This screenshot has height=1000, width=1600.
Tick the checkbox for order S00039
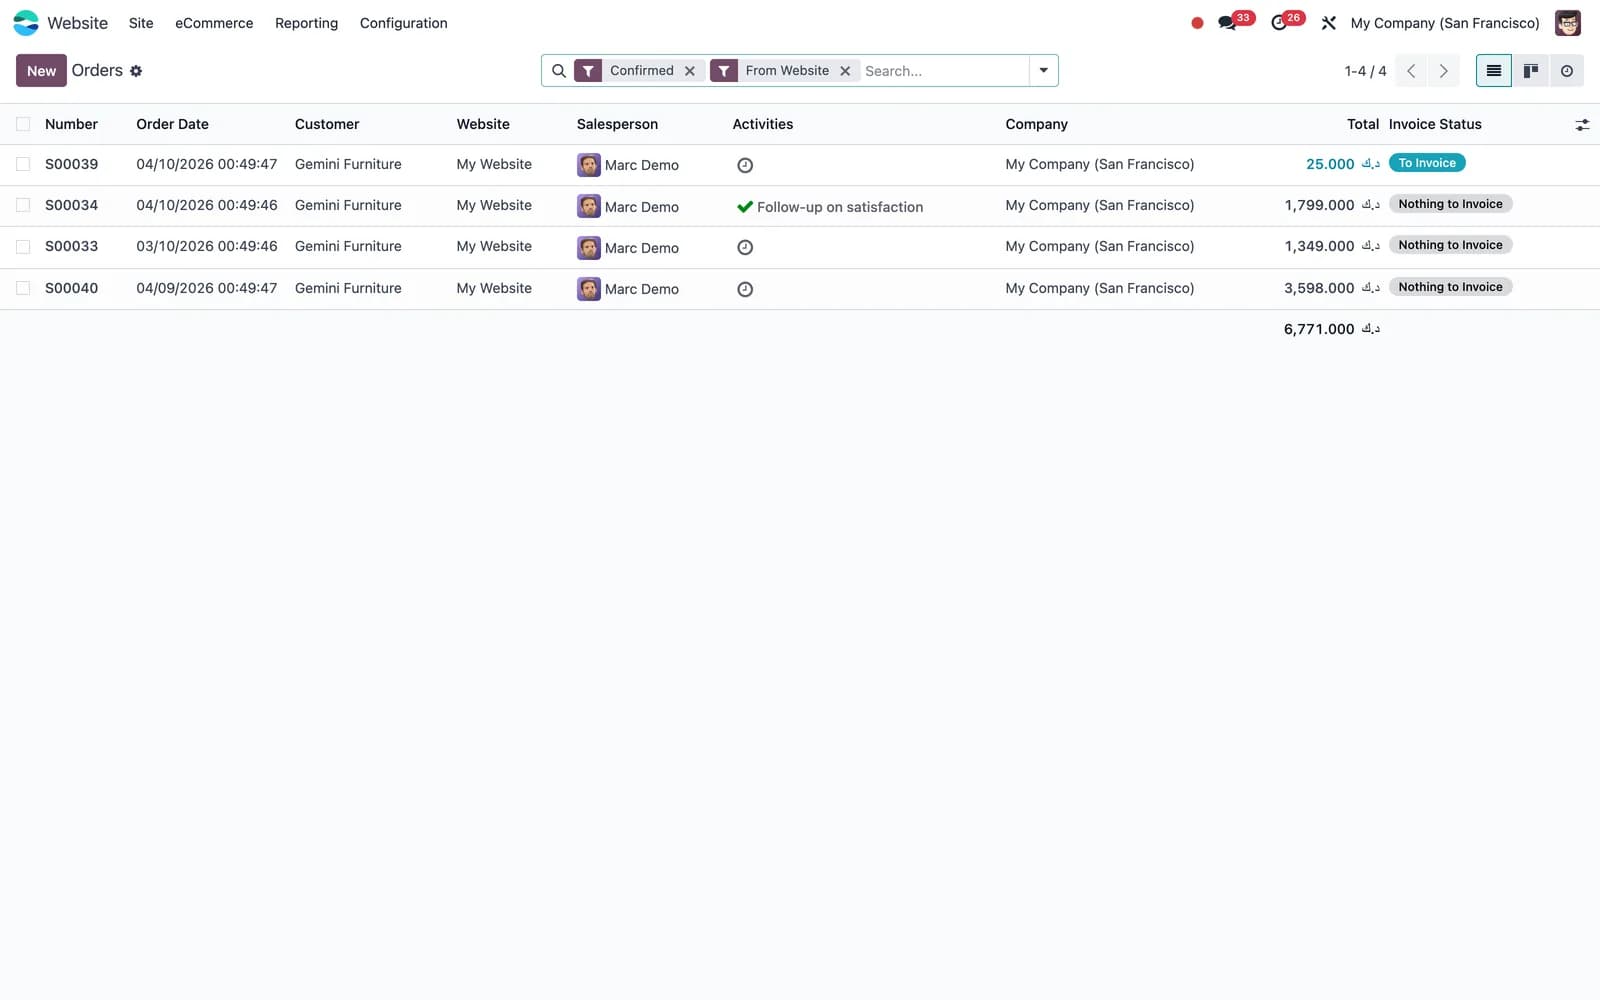(23, 164)
